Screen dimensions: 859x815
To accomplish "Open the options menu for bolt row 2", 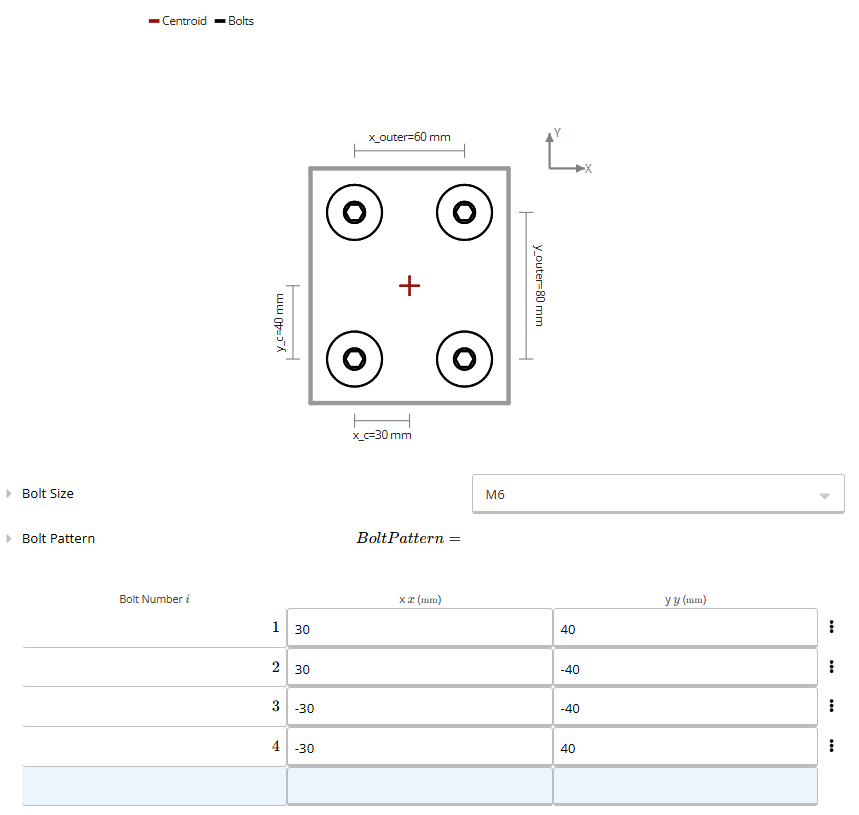I will 831,667.
